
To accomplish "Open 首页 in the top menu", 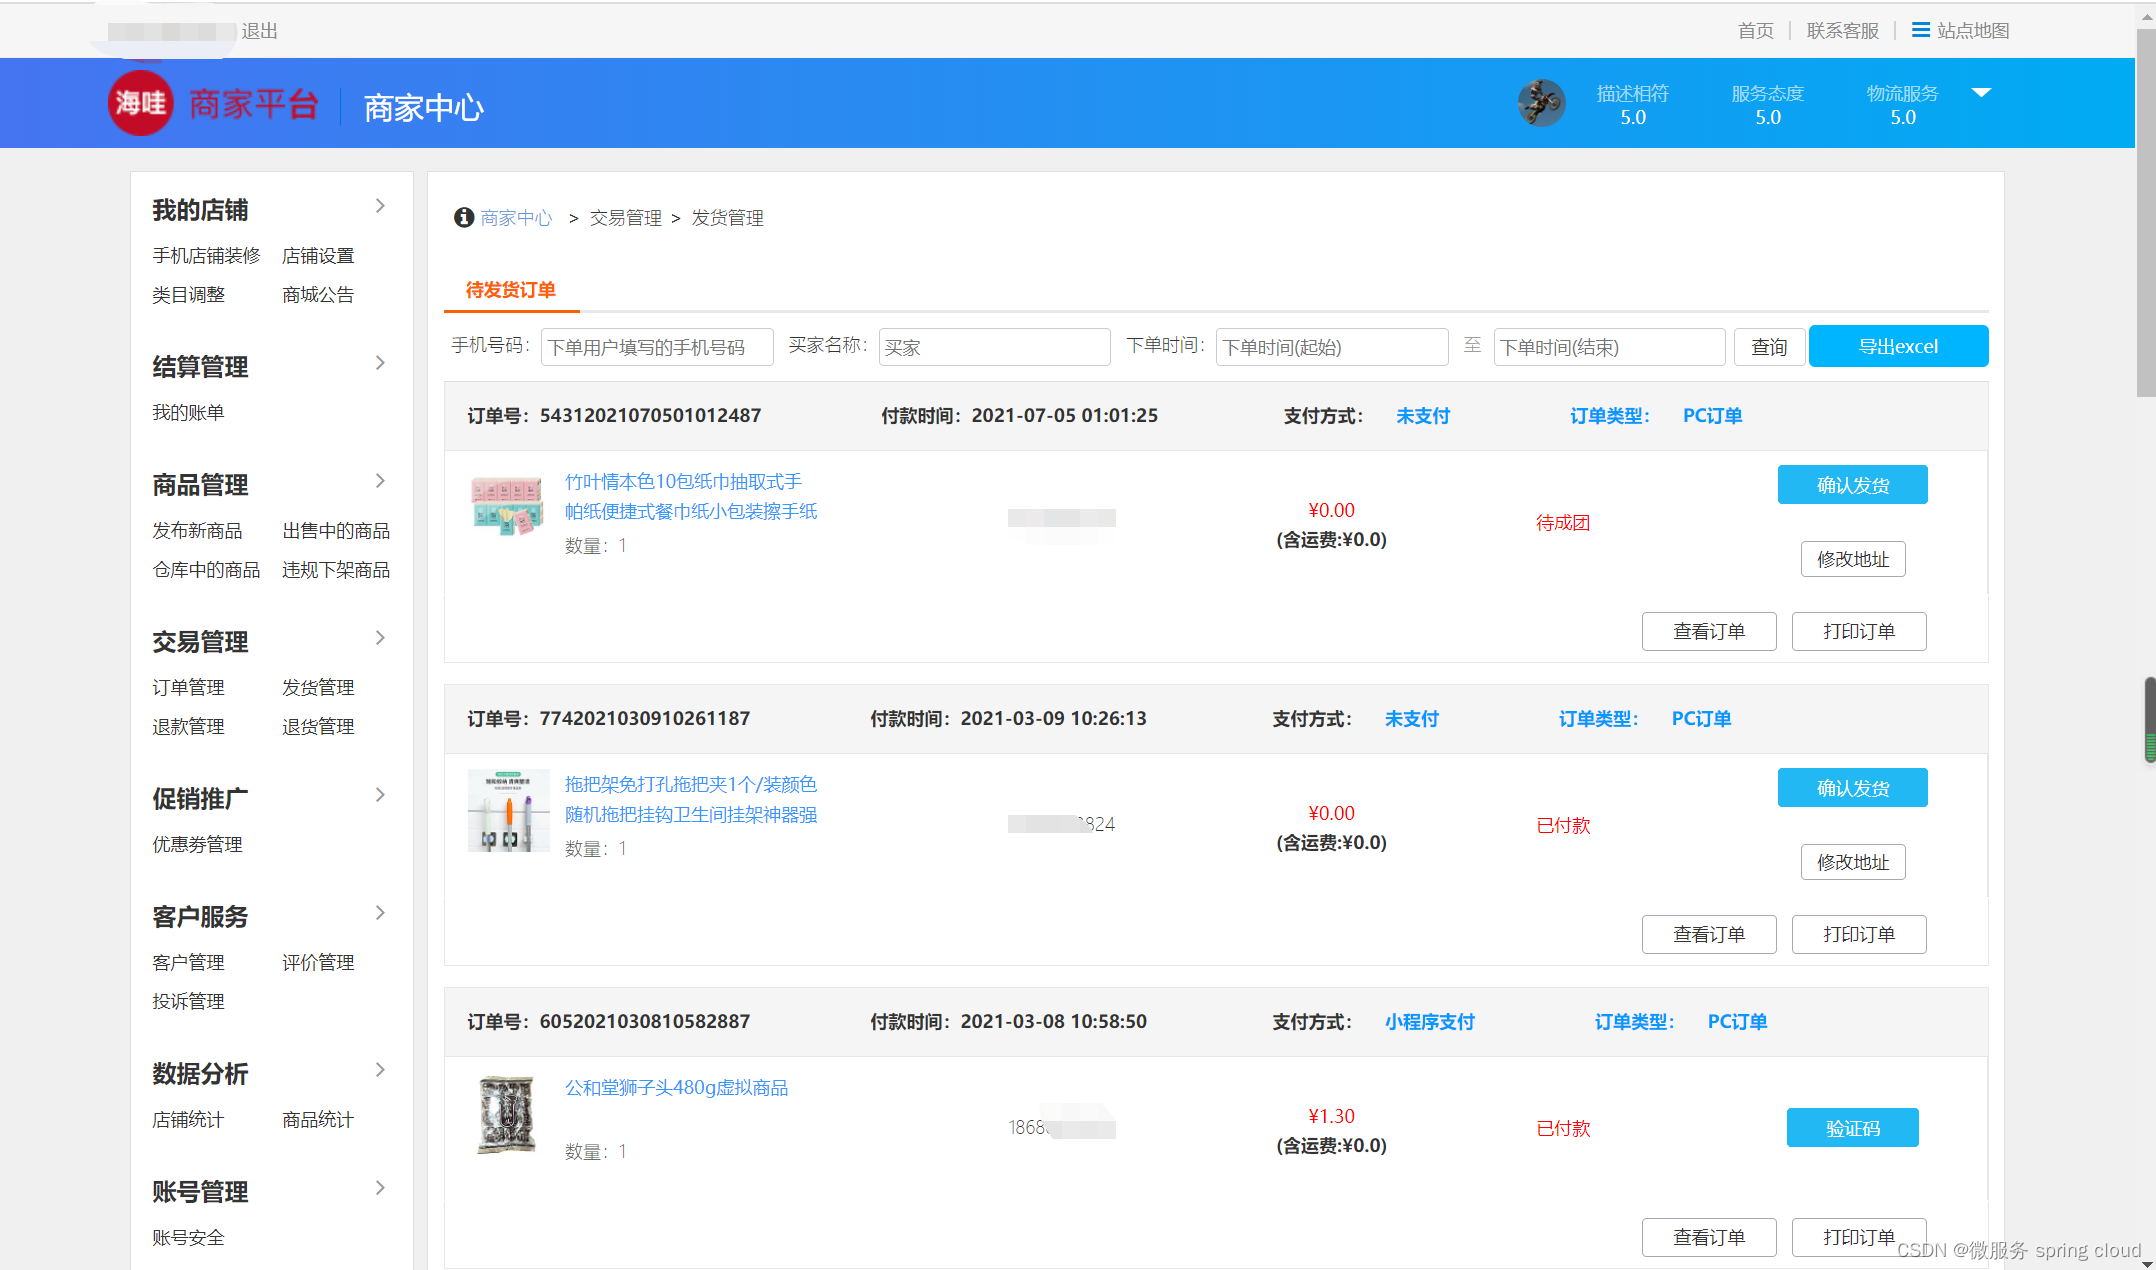I will click(x=1754, y=30).
